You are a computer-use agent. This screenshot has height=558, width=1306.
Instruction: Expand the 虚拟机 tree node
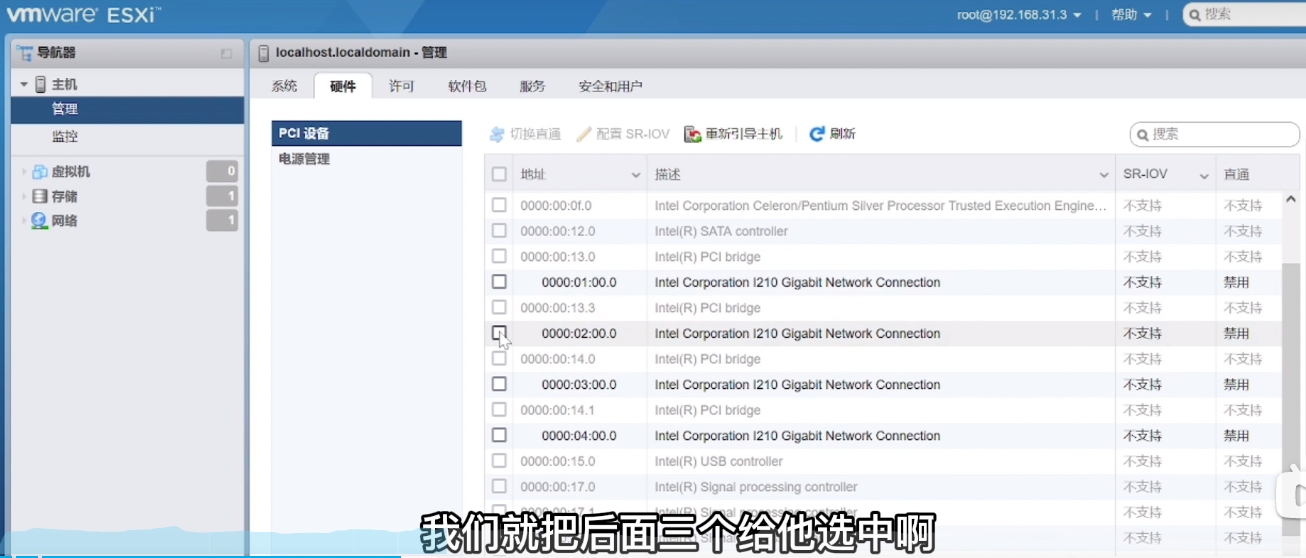[24, 172]
